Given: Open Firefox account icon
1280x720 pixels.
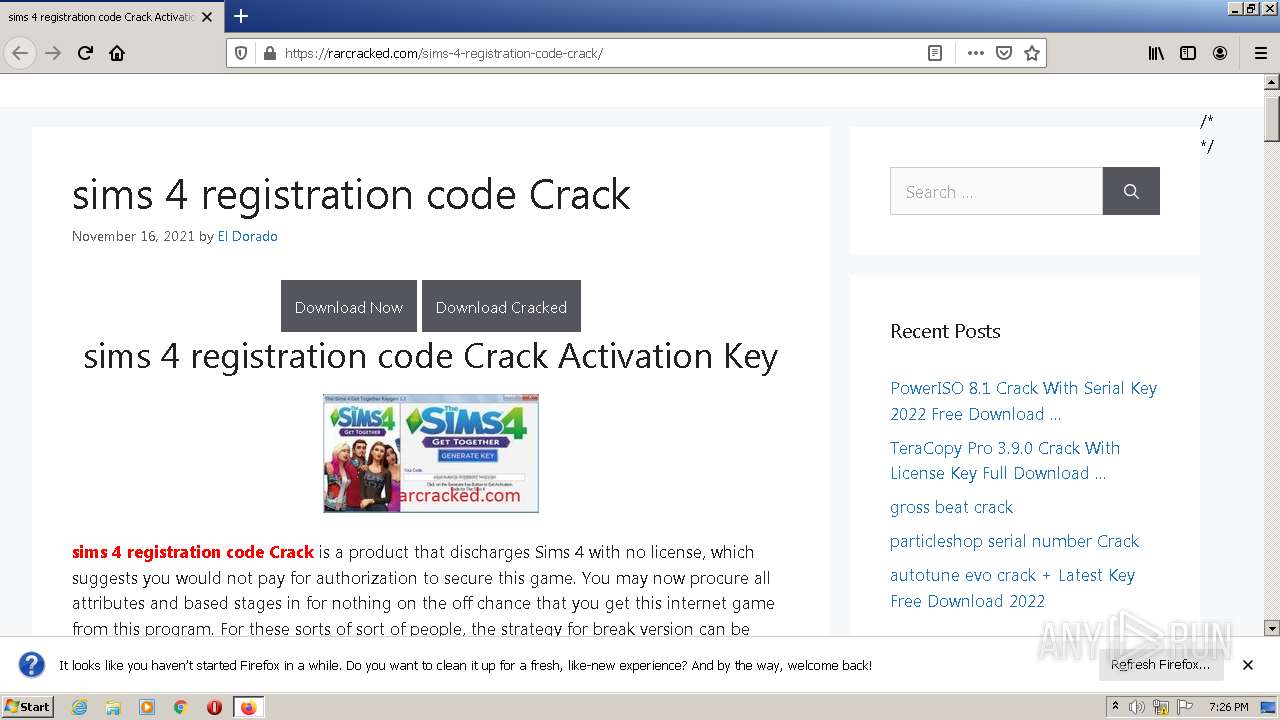Looking at the screenshot, I should (x=1220, y=53).
